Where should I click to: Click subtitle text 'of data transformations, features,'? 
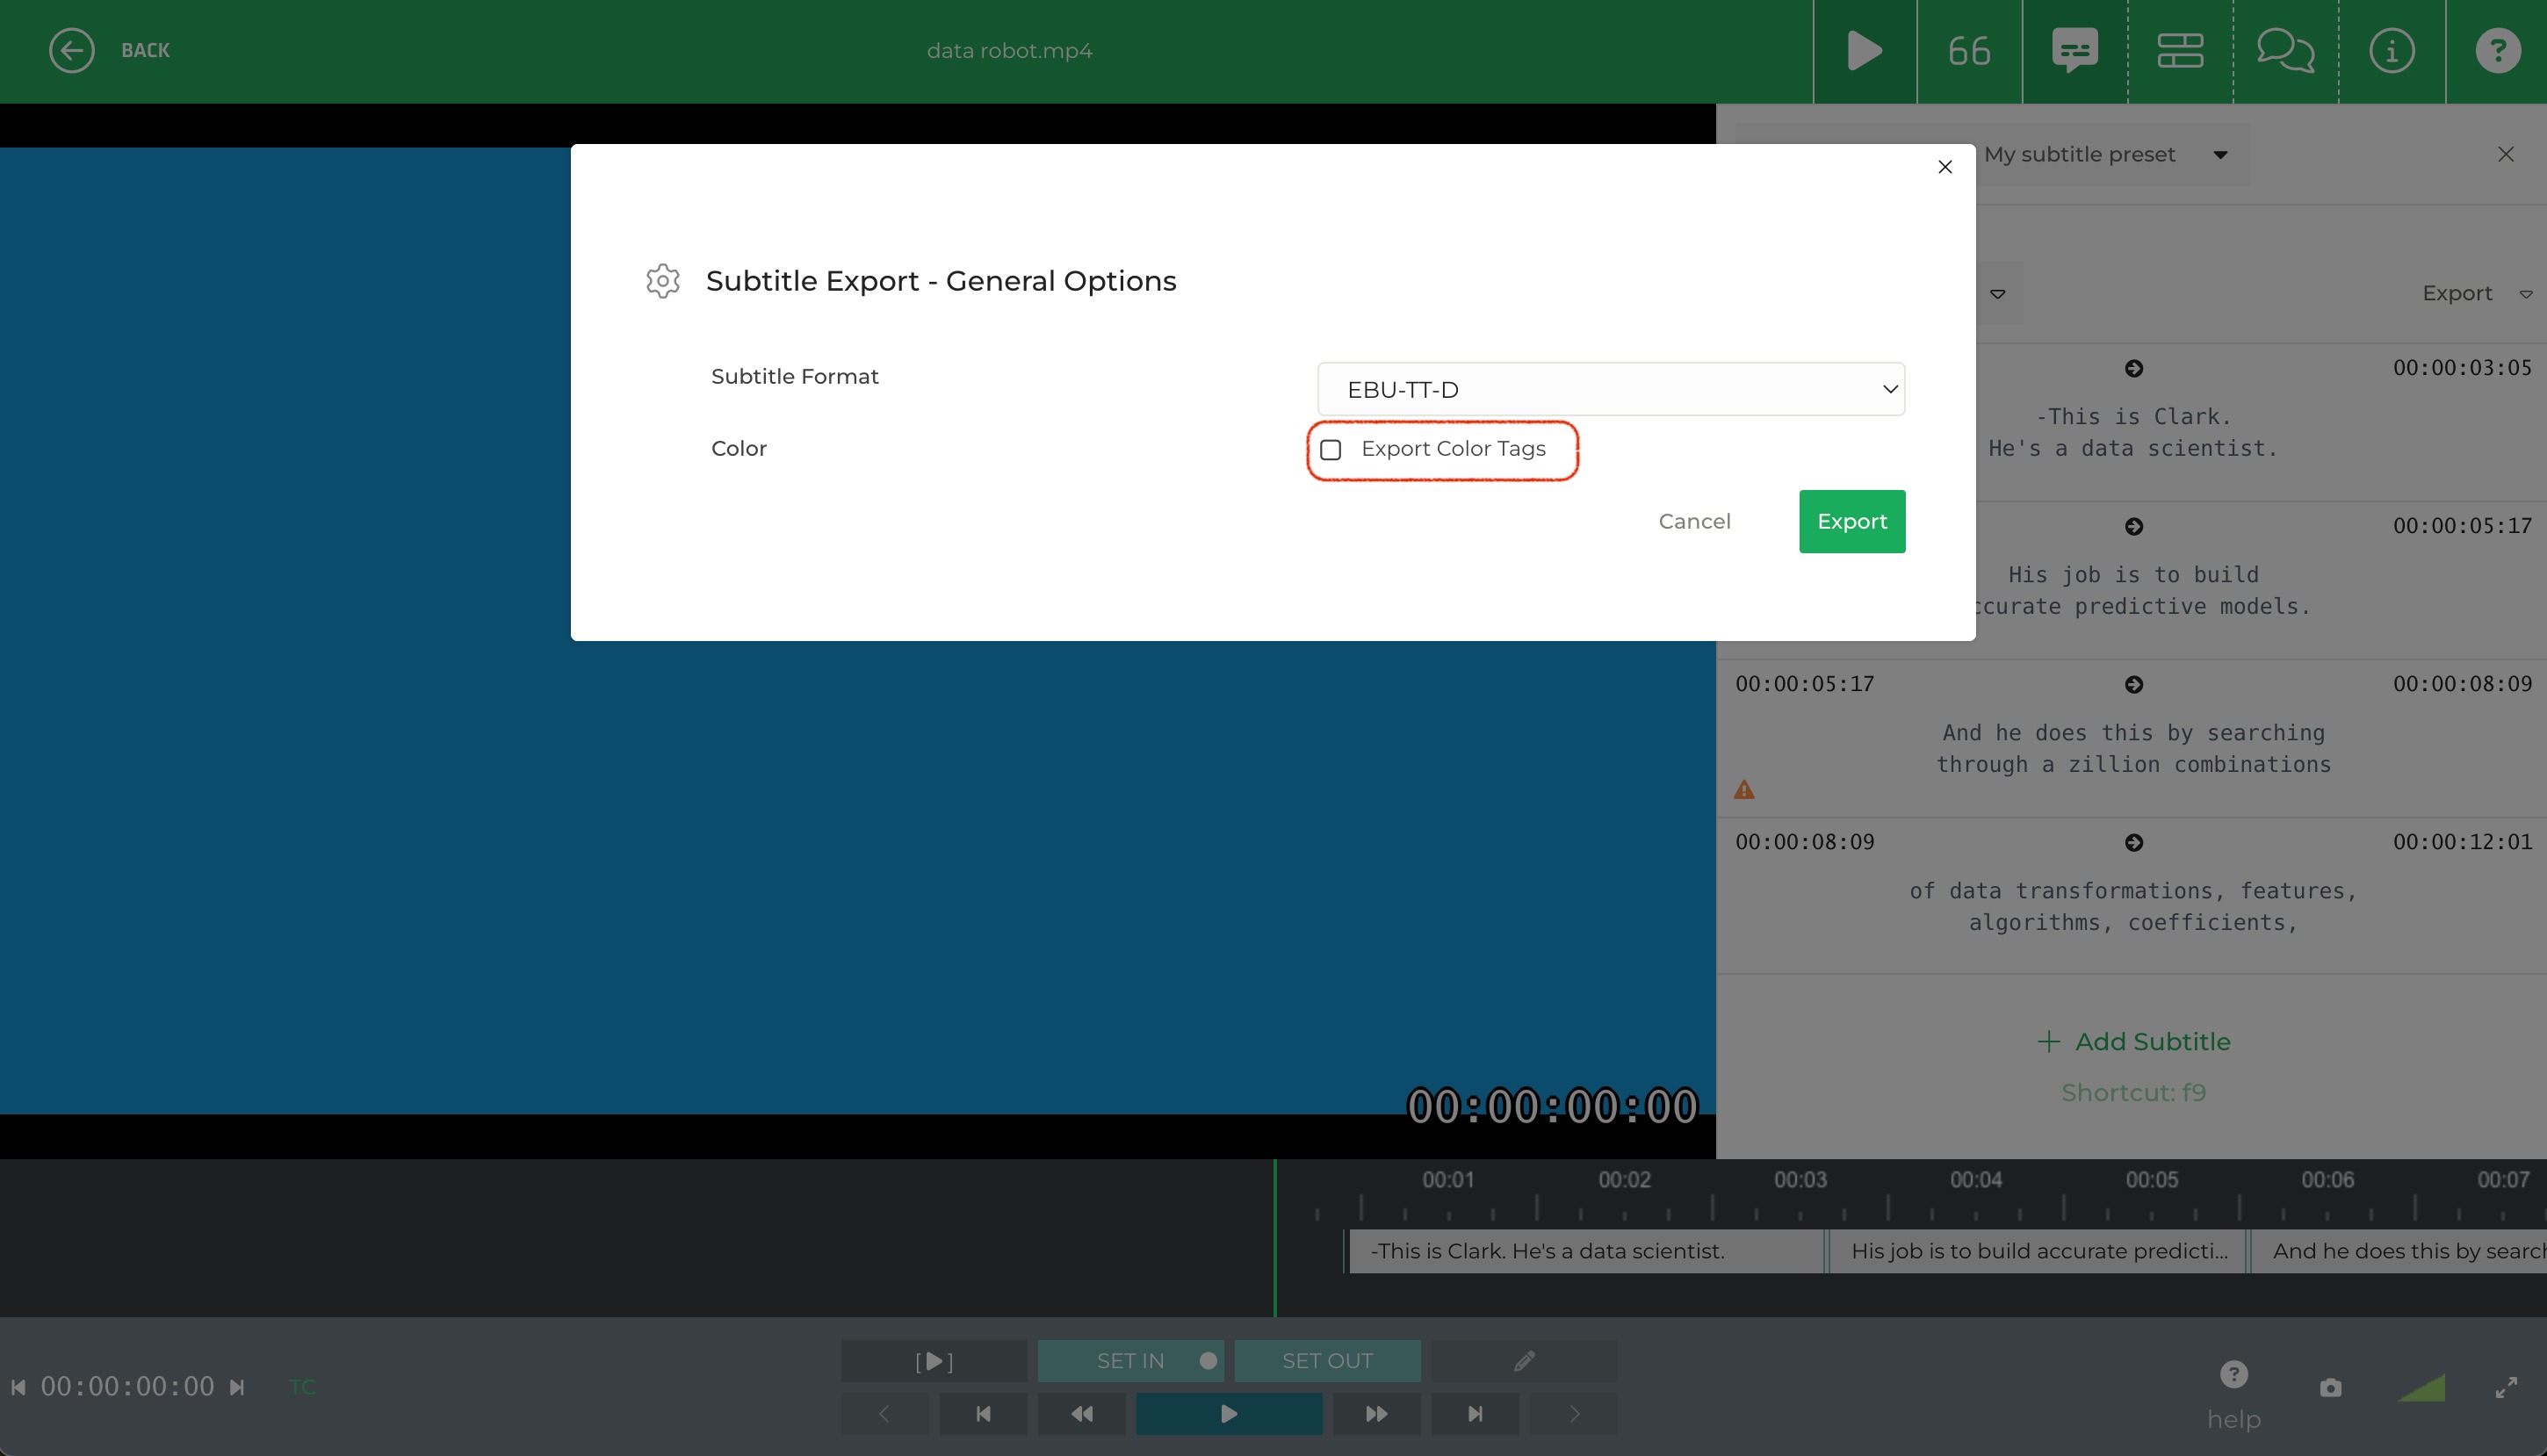2134,891
